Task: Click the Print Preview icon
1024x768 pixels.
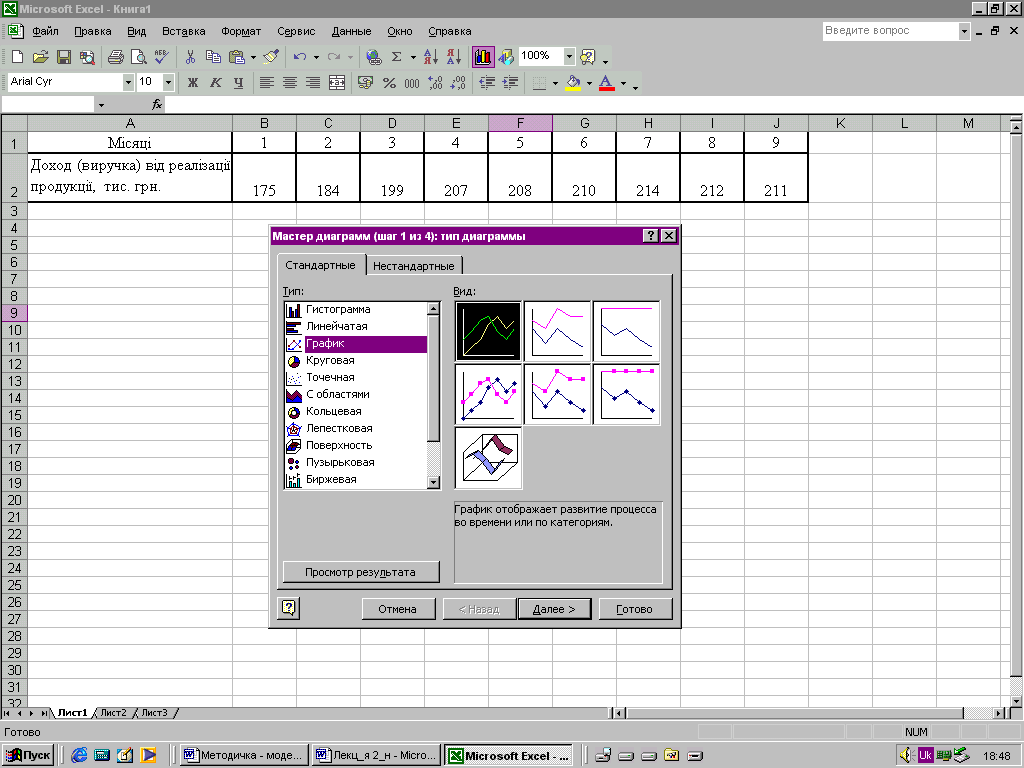Action: 138,57
